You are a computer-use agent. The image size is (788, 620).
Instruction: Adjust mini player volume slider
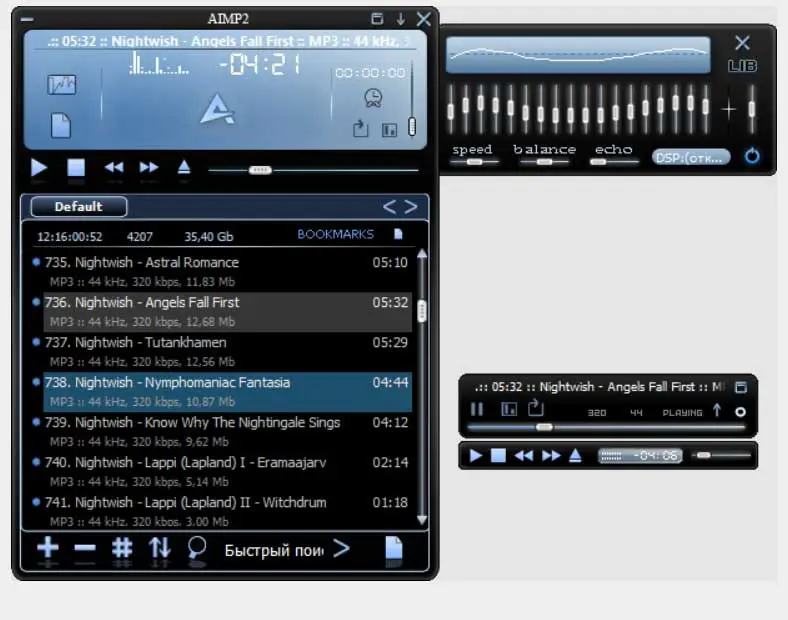click(x=704, y=455)
